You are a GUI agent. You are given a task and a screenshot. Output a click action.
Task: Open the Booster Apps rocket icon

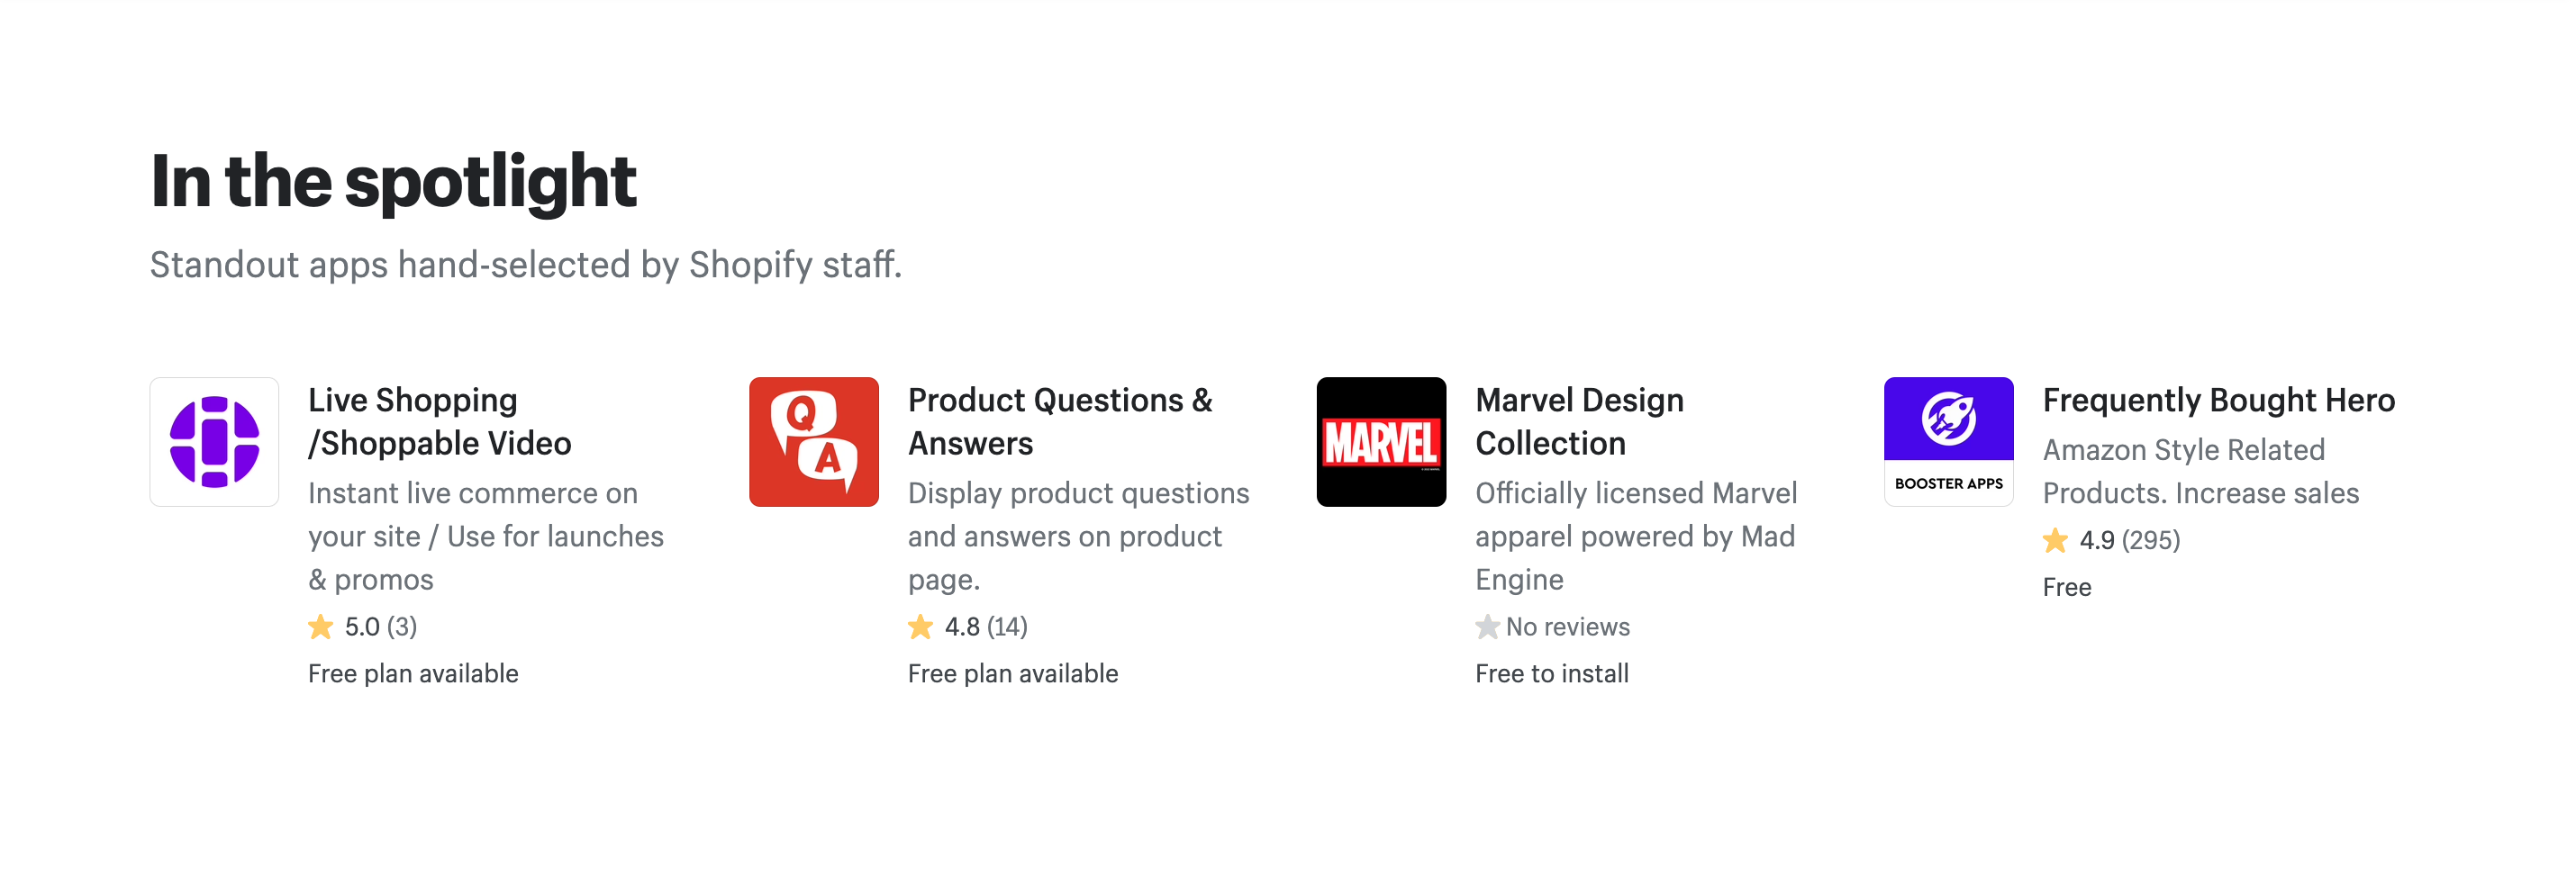(1948, 441)
